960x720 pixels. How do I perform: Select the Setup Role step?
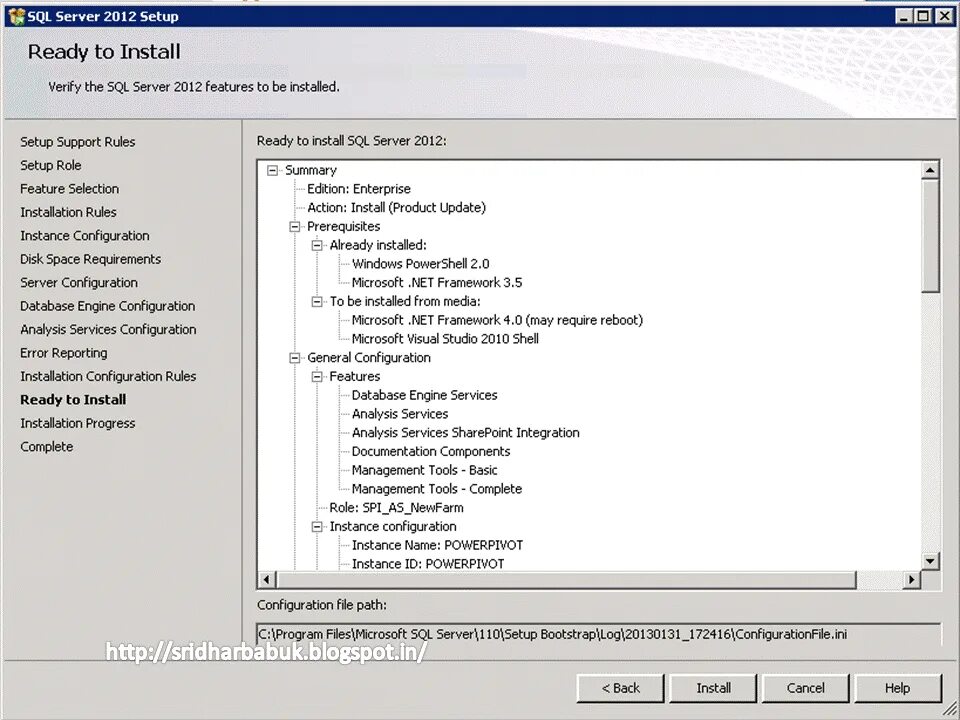(51, 165)
